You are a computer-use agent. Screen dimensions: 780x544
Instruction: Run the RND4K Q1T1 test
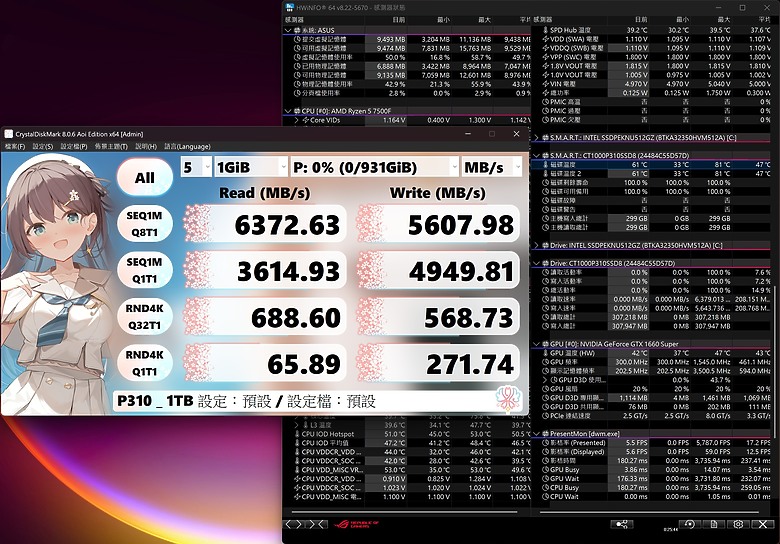(x=145, y=363)
